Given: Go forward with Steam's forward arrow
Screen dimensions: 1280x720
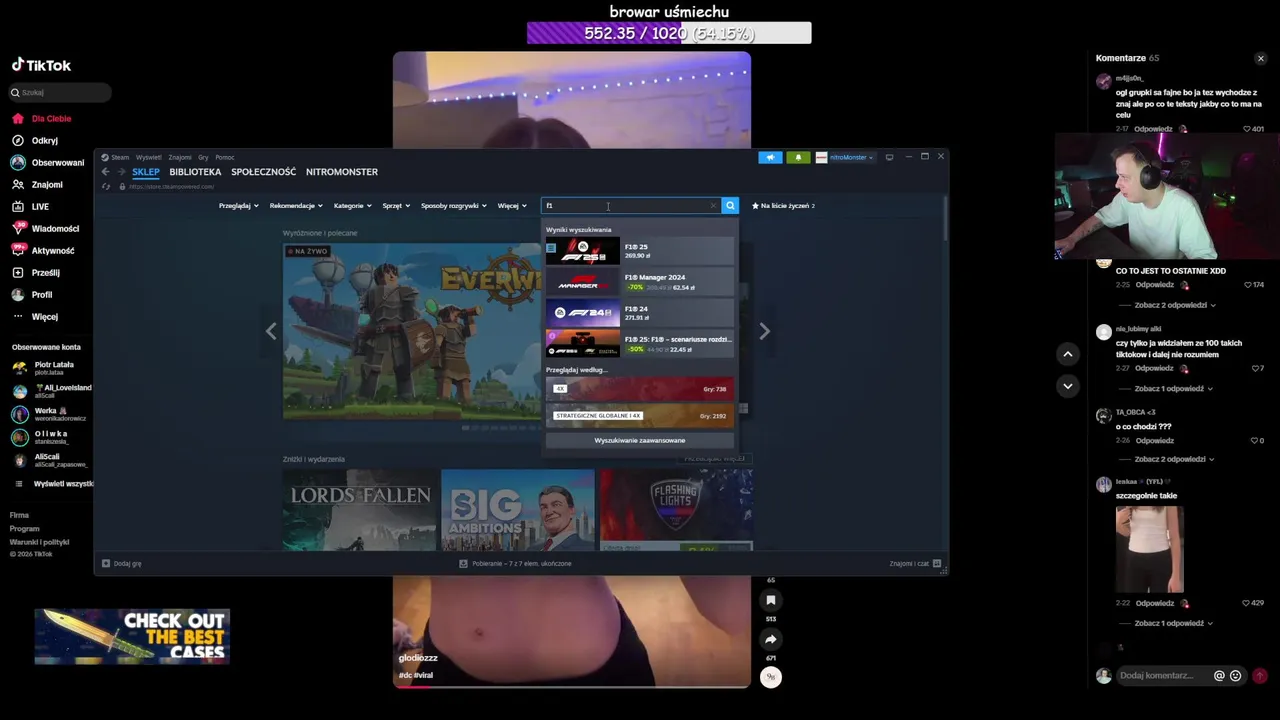Looking at the screenshot, I should (121, 172).
